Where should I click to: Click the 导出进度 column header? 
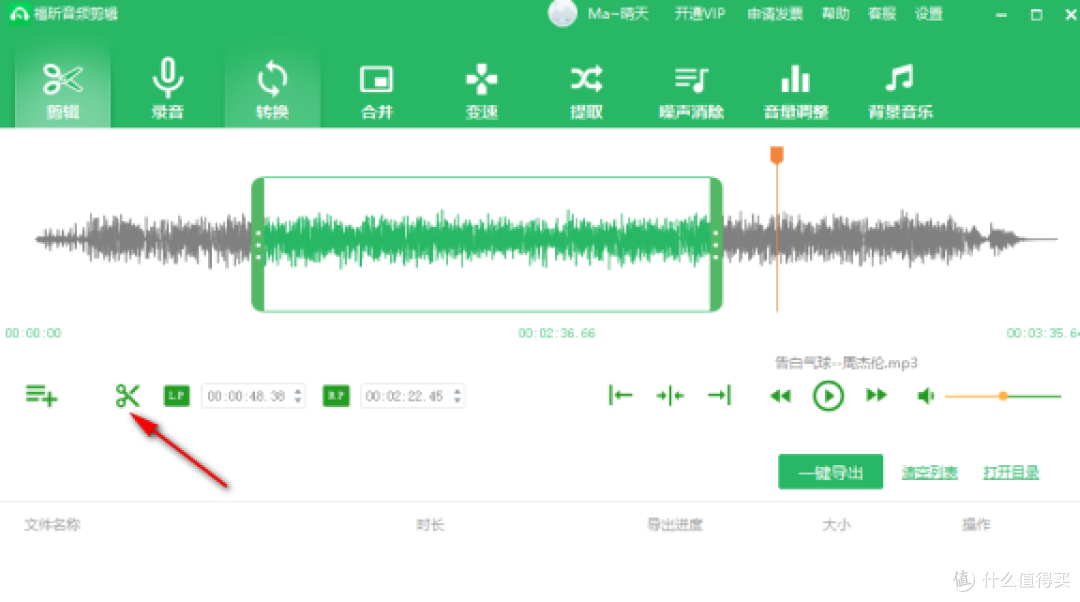[675, 525]
